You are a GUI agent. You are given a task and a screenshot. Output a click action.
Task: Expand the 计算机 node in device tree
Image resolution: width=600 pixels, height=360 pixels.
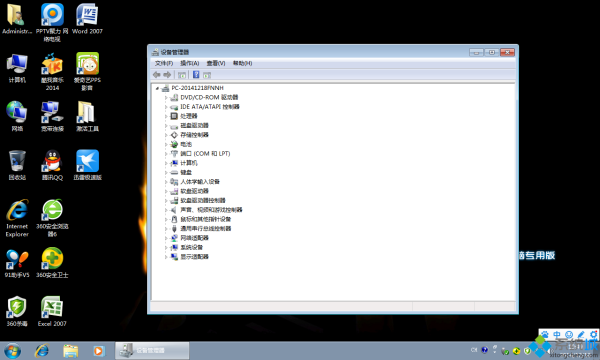point(166,163)
